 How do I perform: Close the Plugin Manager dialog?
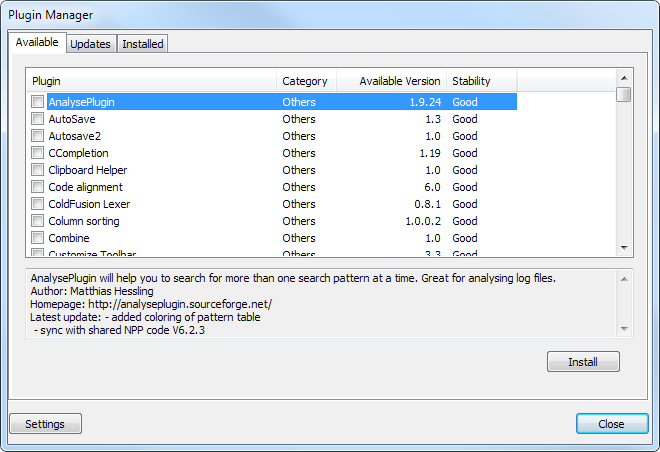[x=611, y=424]
